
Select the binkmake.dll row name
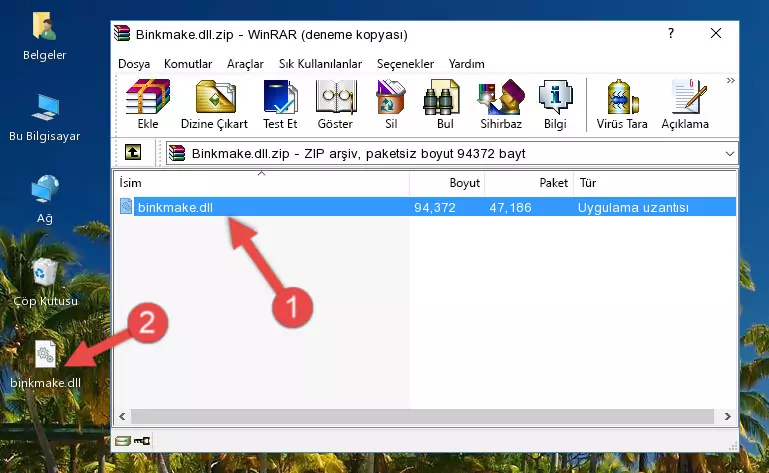pos(175,207)
